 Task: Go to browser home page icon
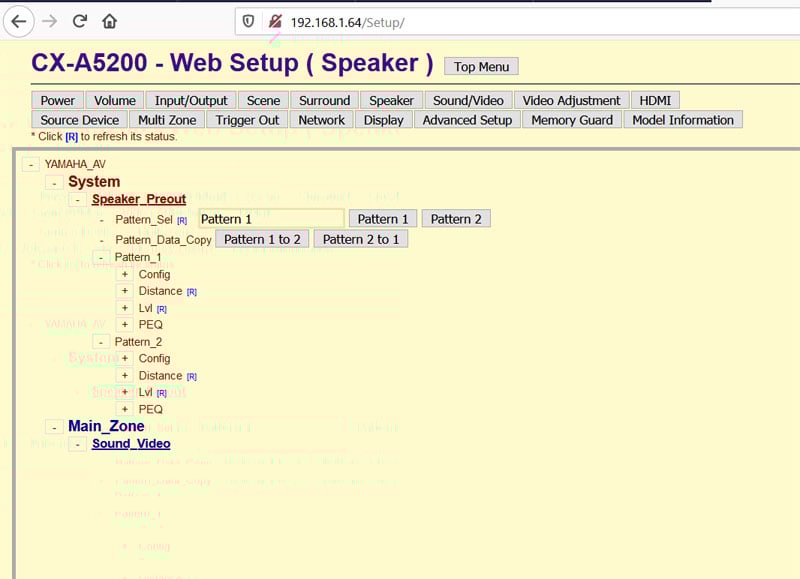click(x=110, y=21)
